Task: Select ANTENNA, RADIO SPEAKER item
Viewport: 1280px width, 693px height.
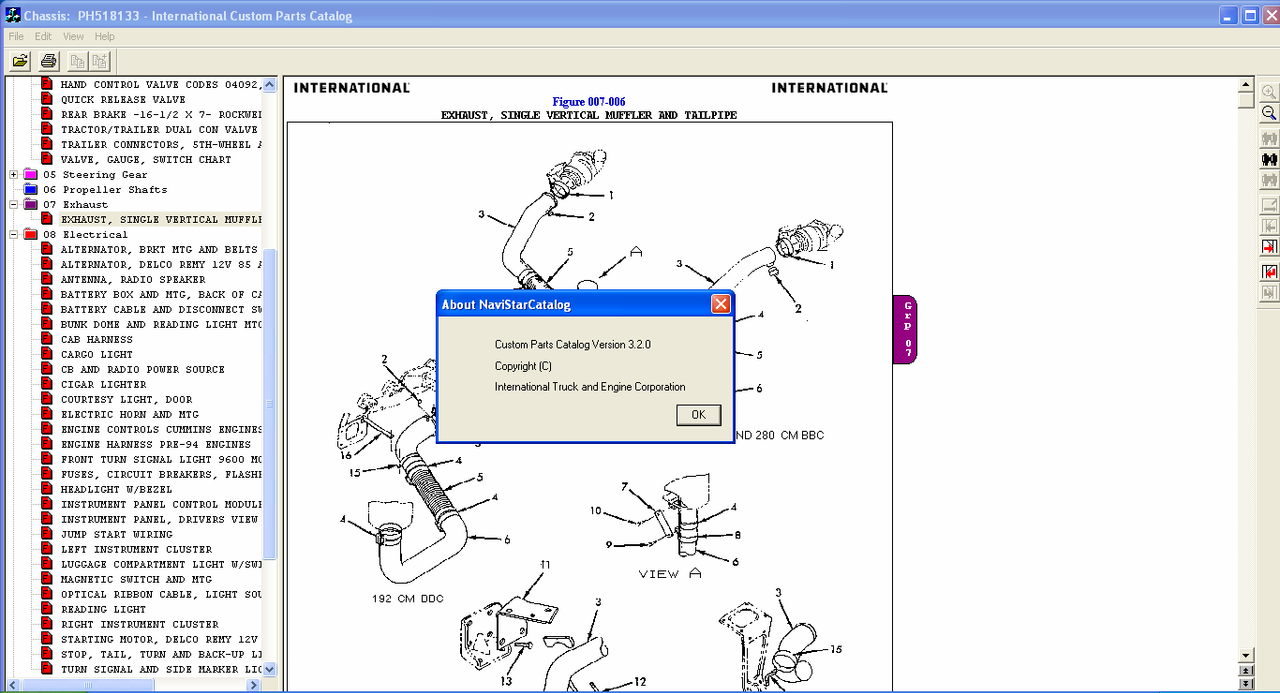Action: click(x=133, y=279)
